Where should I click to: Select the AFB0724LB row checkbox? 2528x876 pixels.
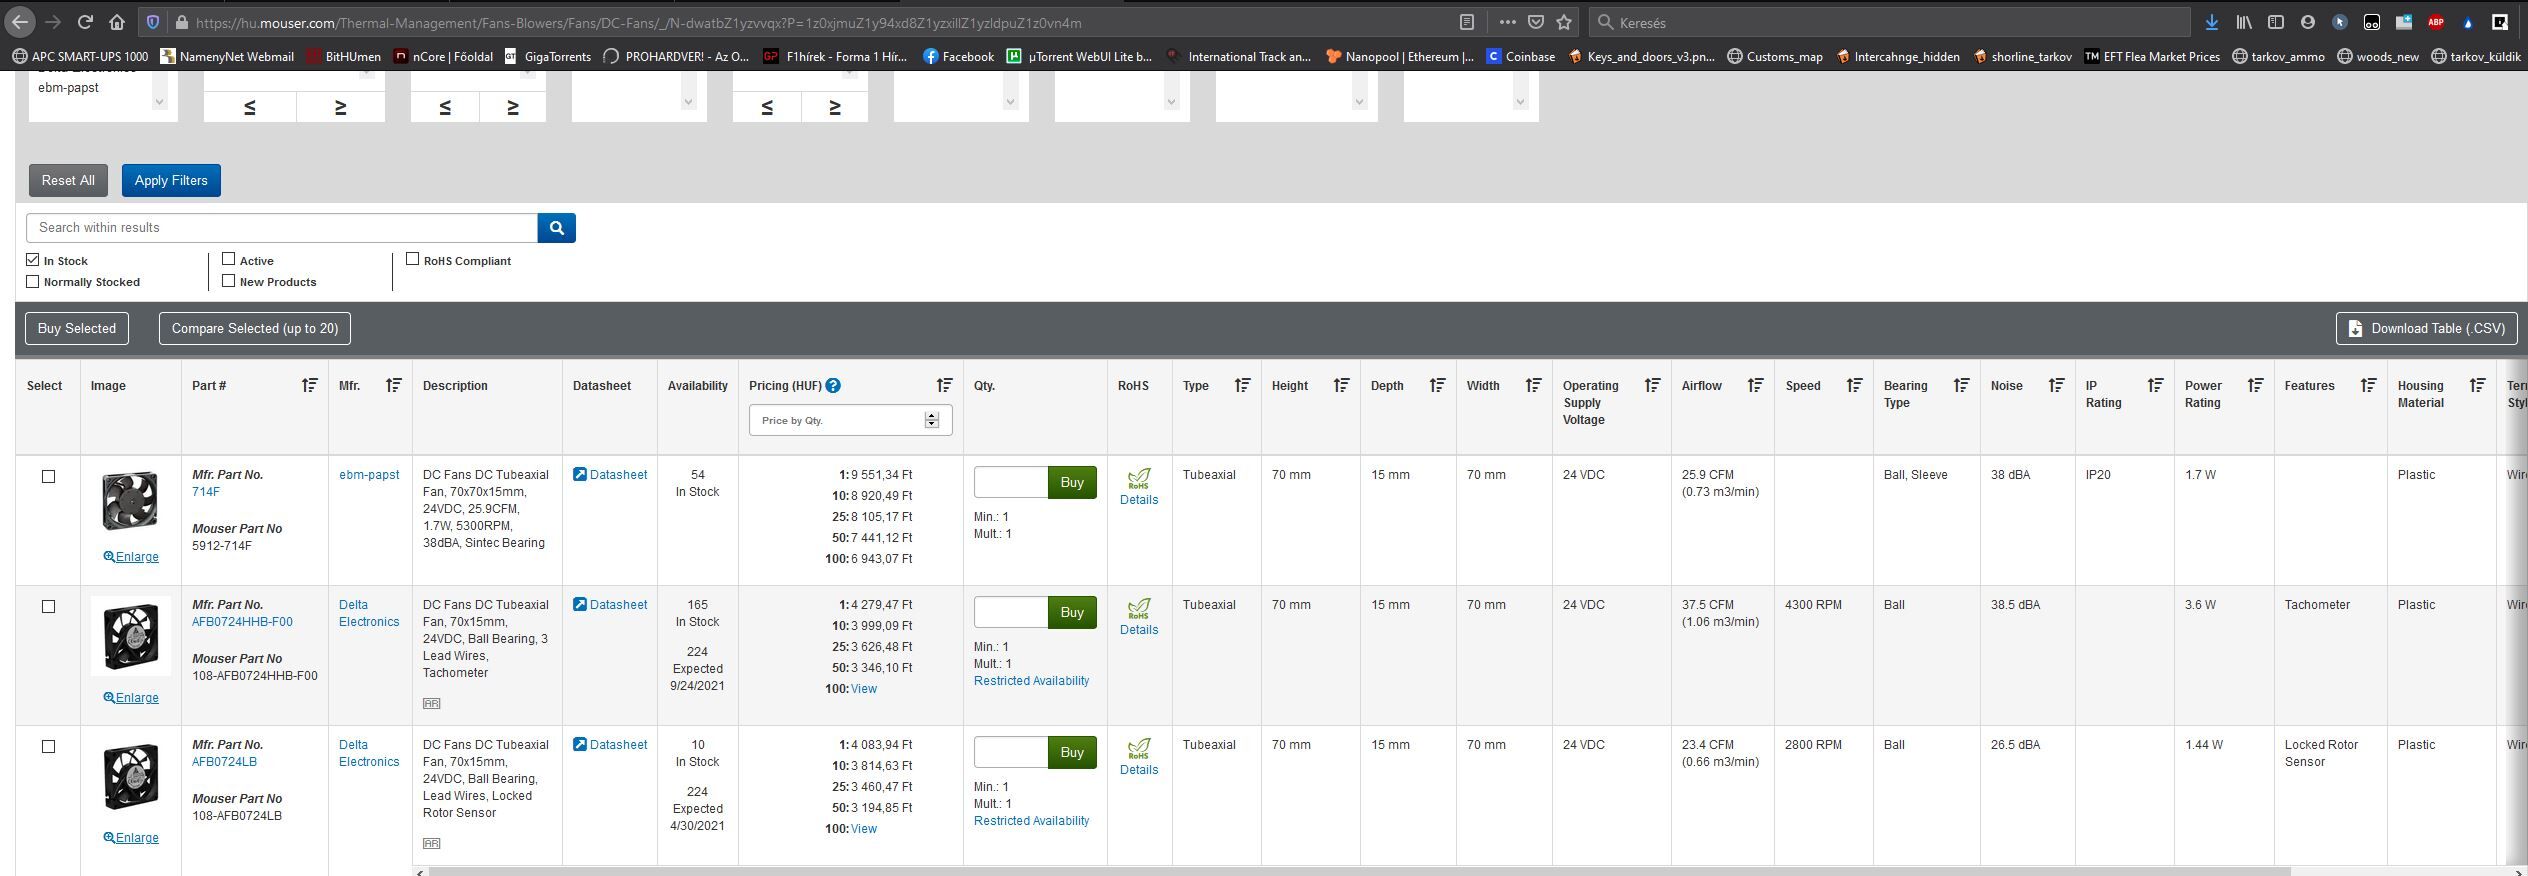point(48,746)
